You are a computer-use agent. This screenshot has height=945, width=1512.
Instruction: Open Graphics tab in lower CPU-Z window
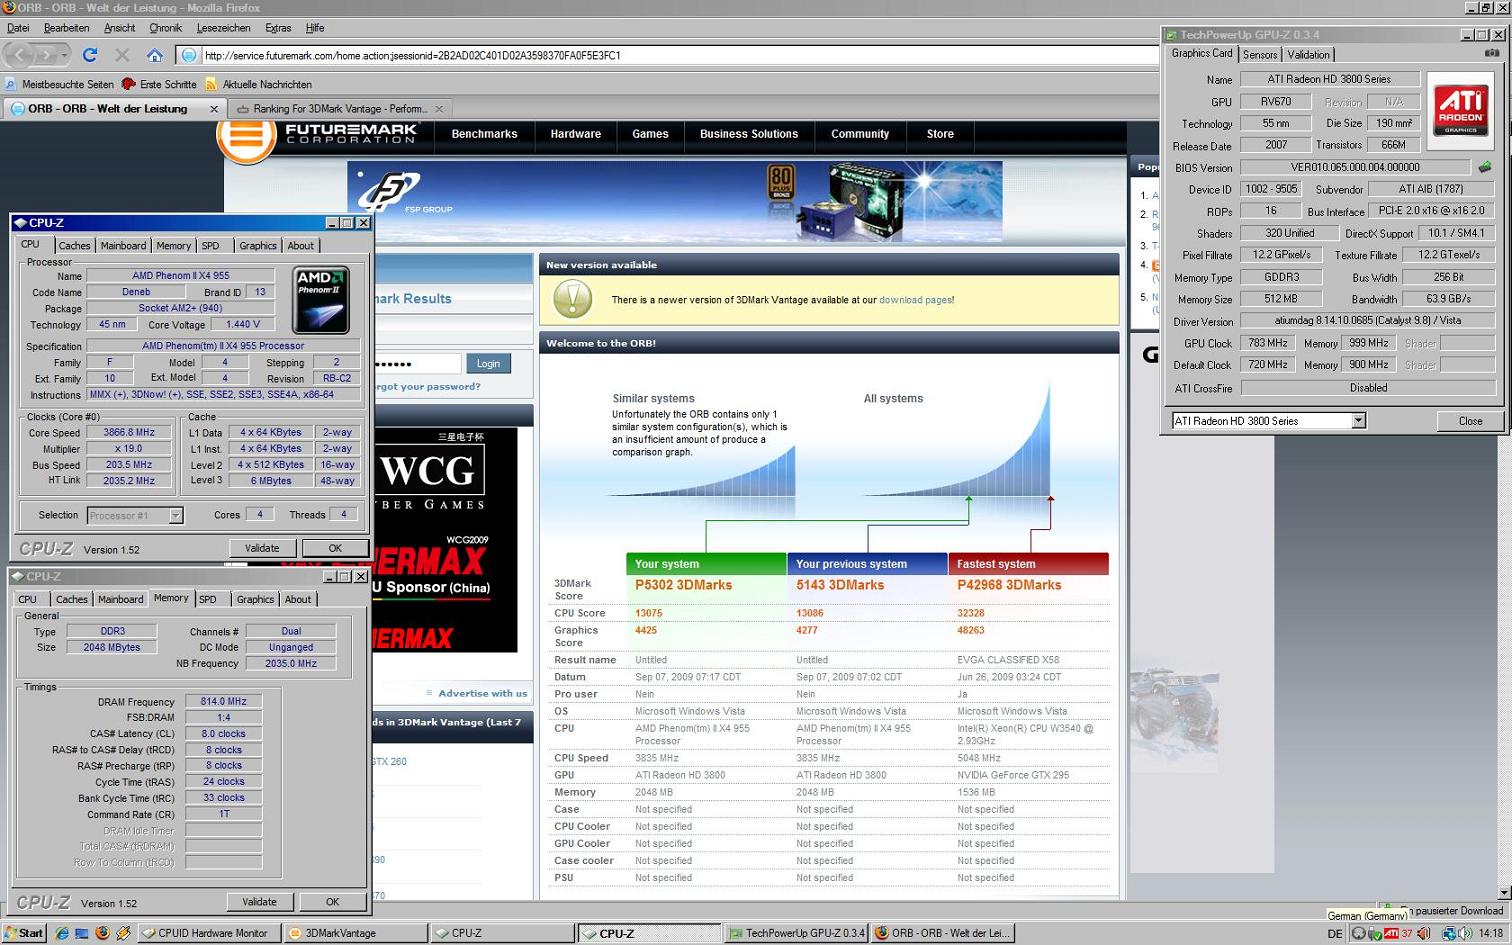click(255, 599)
